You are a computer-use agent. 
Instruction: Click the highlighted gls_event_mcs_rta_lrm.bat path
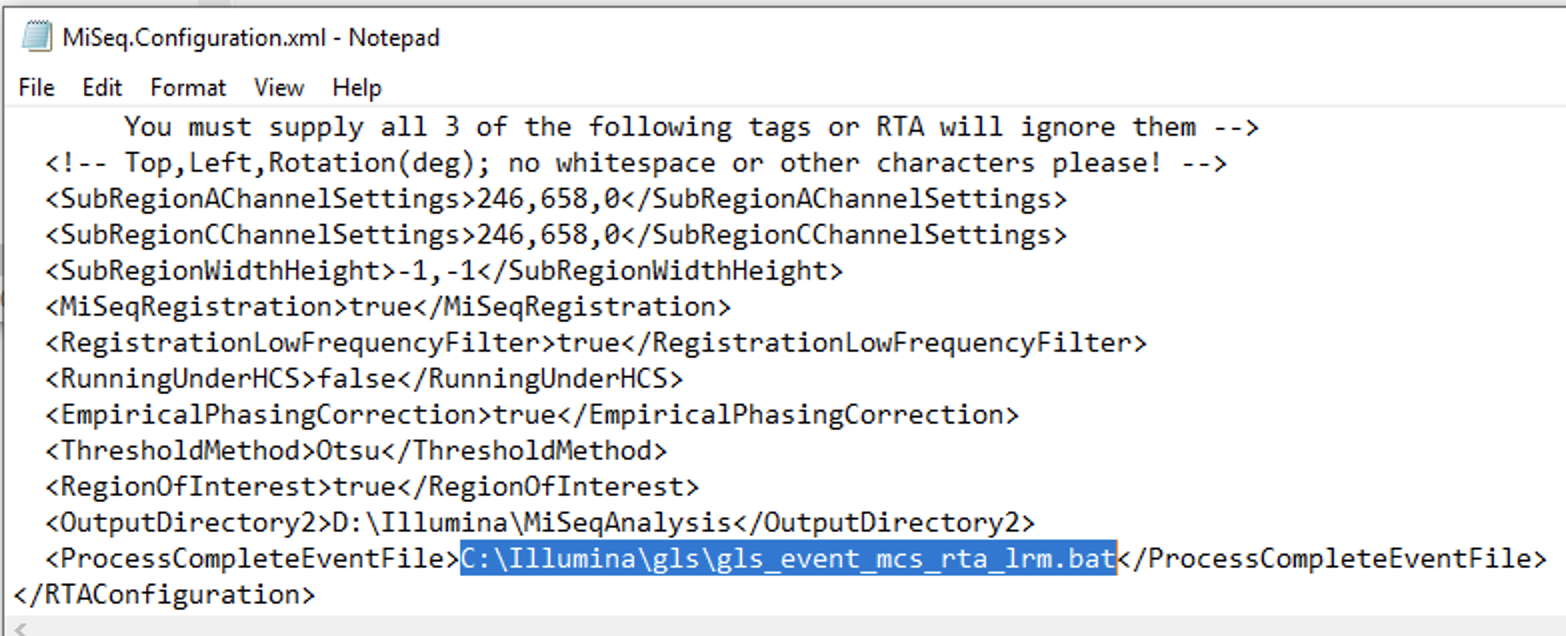pyautogui.click(x=787, y=558)
